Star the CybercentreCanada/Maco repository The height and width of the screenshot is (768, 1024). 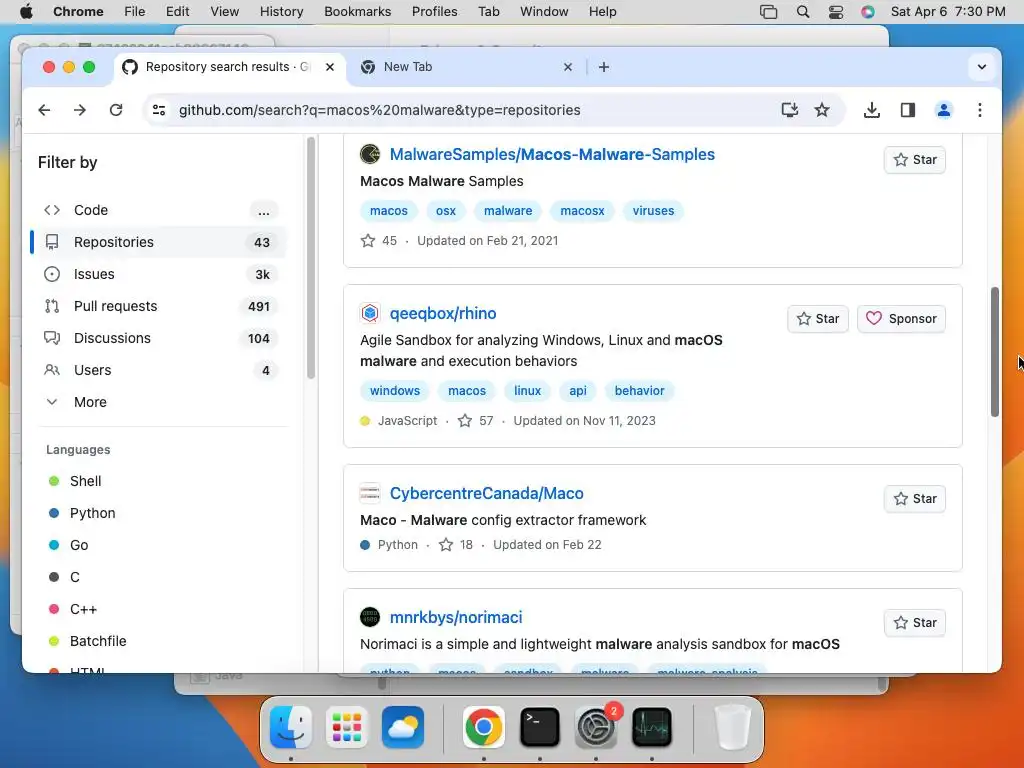click(x=914, y=499)
